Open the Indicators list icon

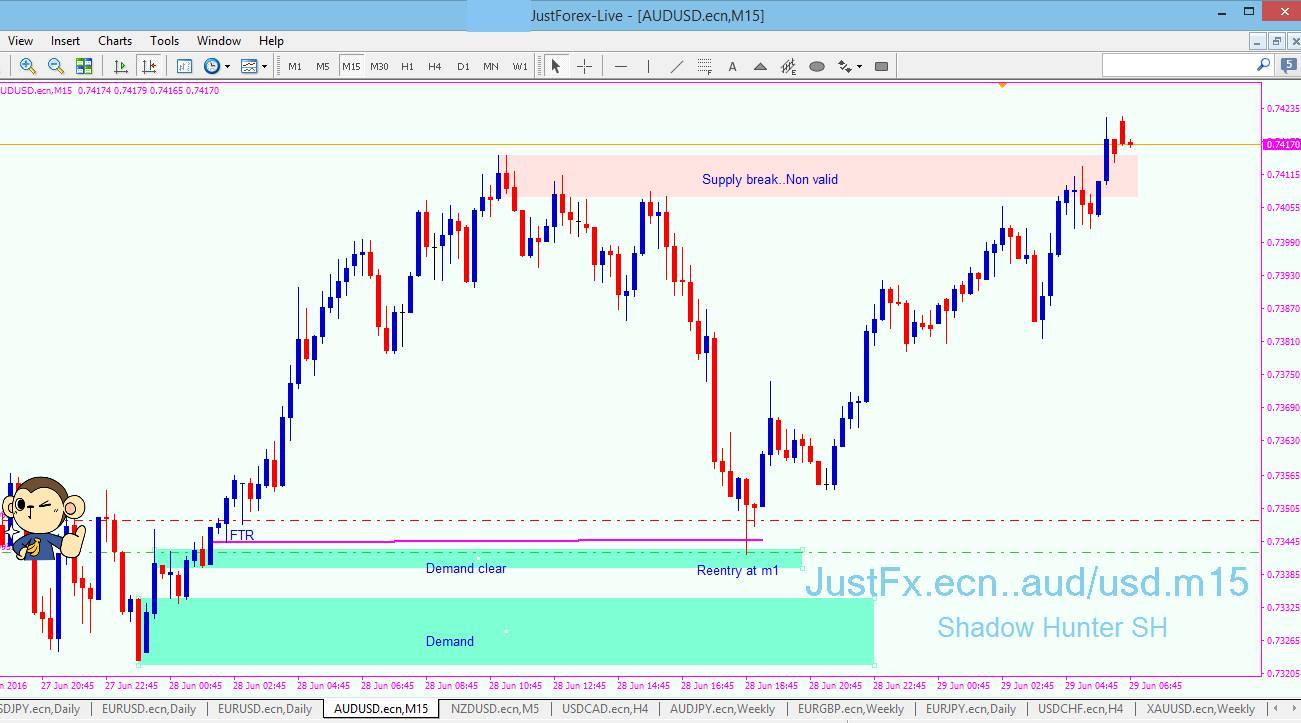[x=184, y=66]
